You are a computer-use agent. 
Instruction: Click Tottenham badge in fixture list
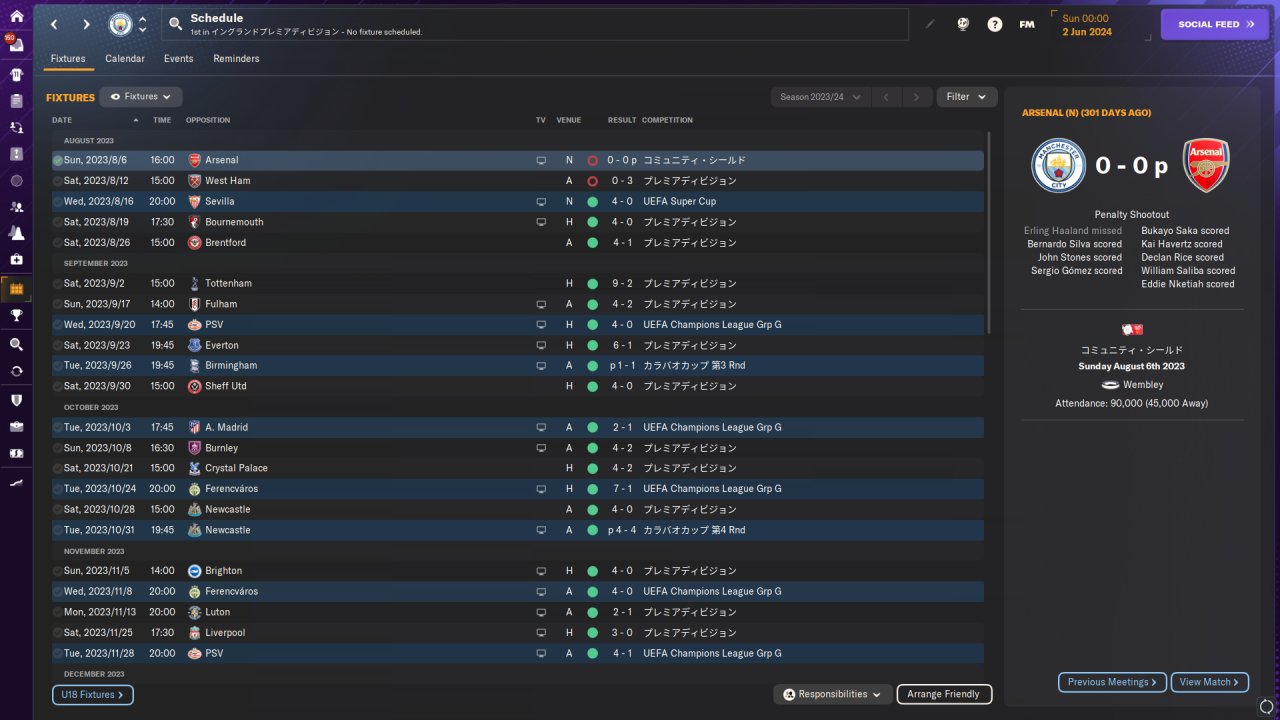[x=195, y=283]
